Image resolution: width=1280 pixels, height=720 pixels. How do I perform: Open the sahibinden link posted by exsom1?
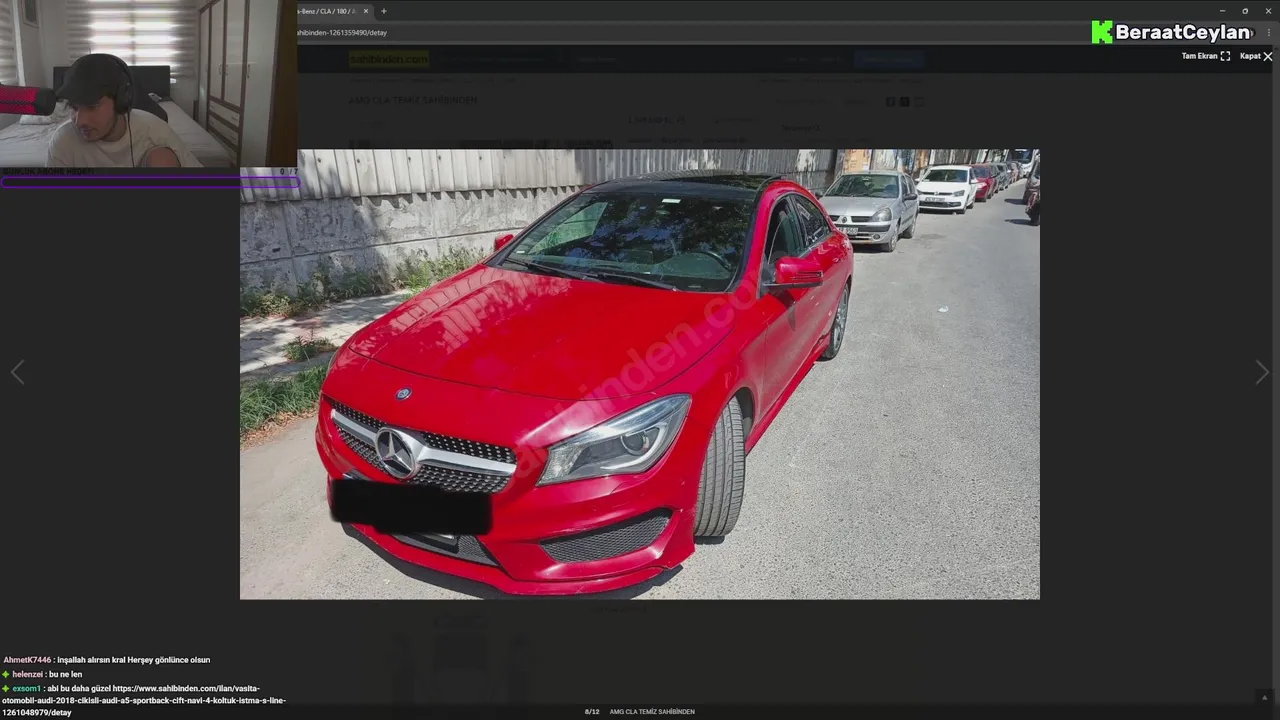point(143,700)
